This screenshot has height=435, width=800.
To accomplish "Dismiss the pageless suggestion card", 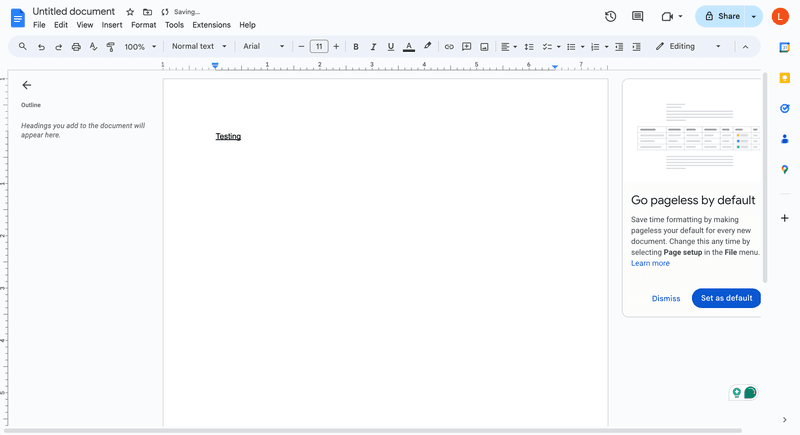I will [666, 299].
